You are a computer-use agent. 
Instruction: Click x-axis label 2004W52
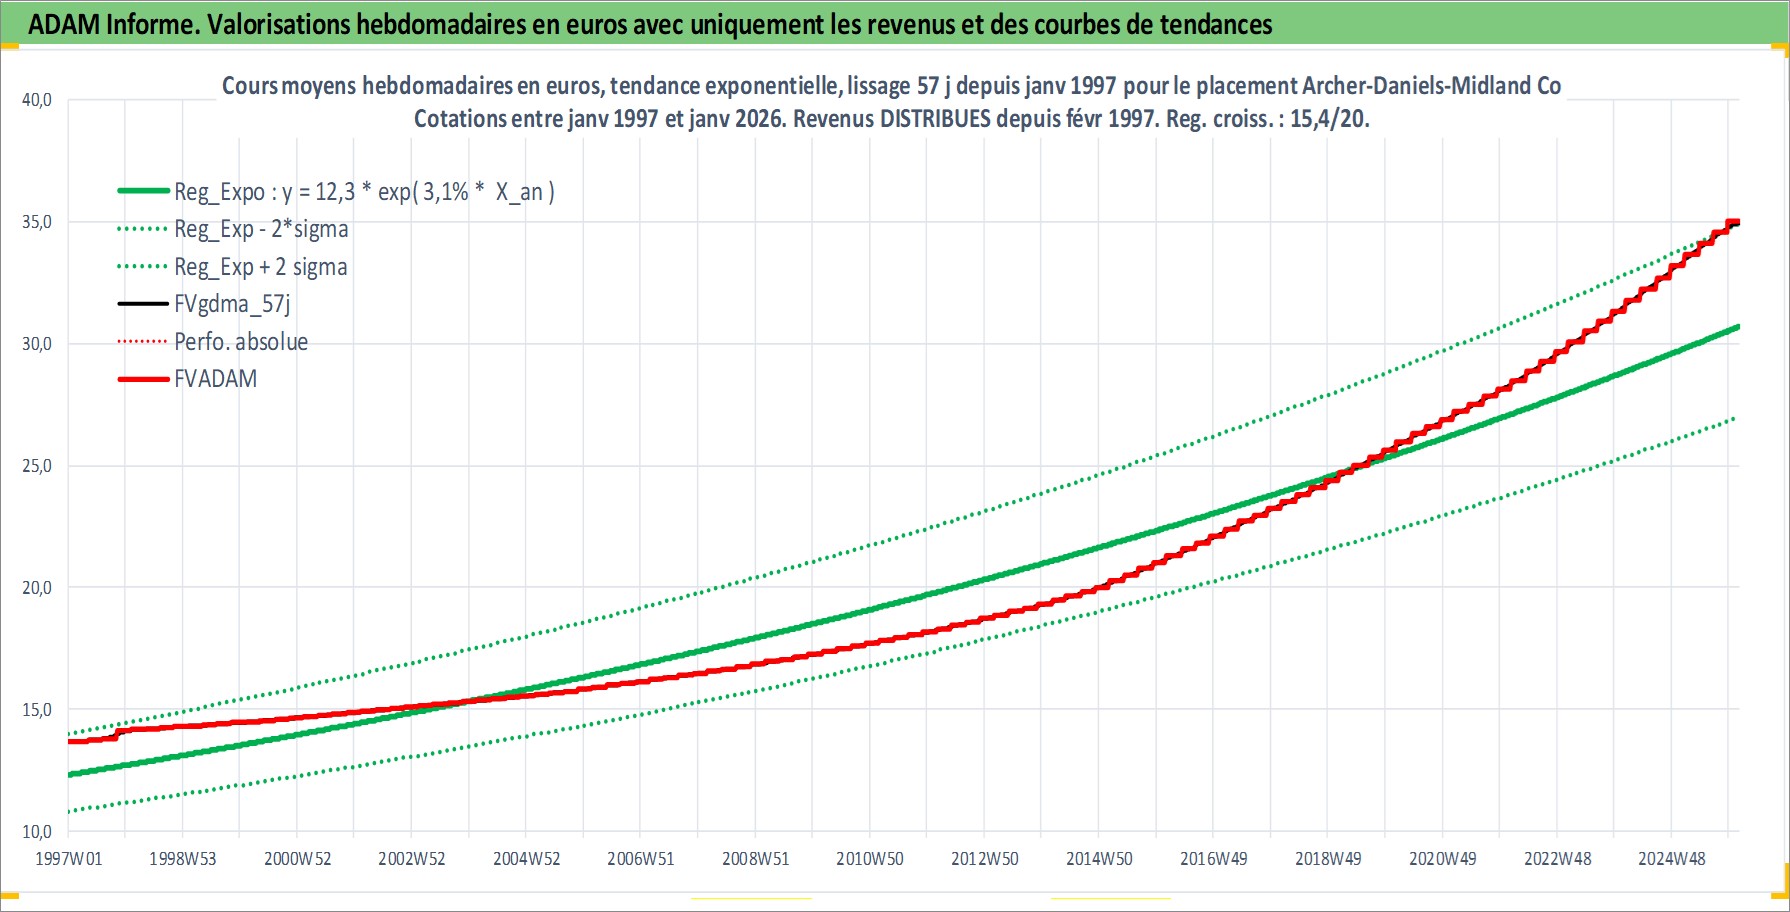point(527,859)
